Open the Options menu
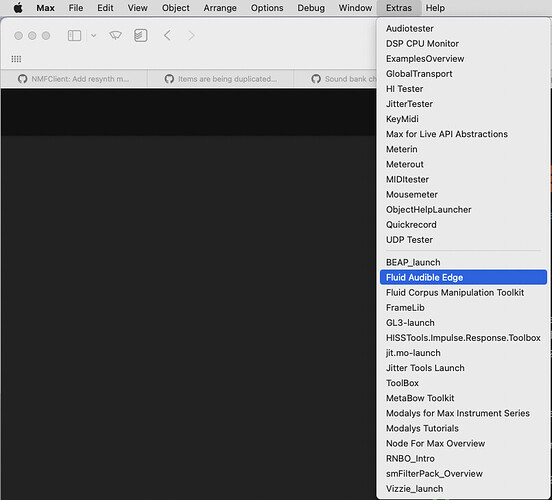The image size is (552, 500). pyautogui.click(x=267, y=8)
